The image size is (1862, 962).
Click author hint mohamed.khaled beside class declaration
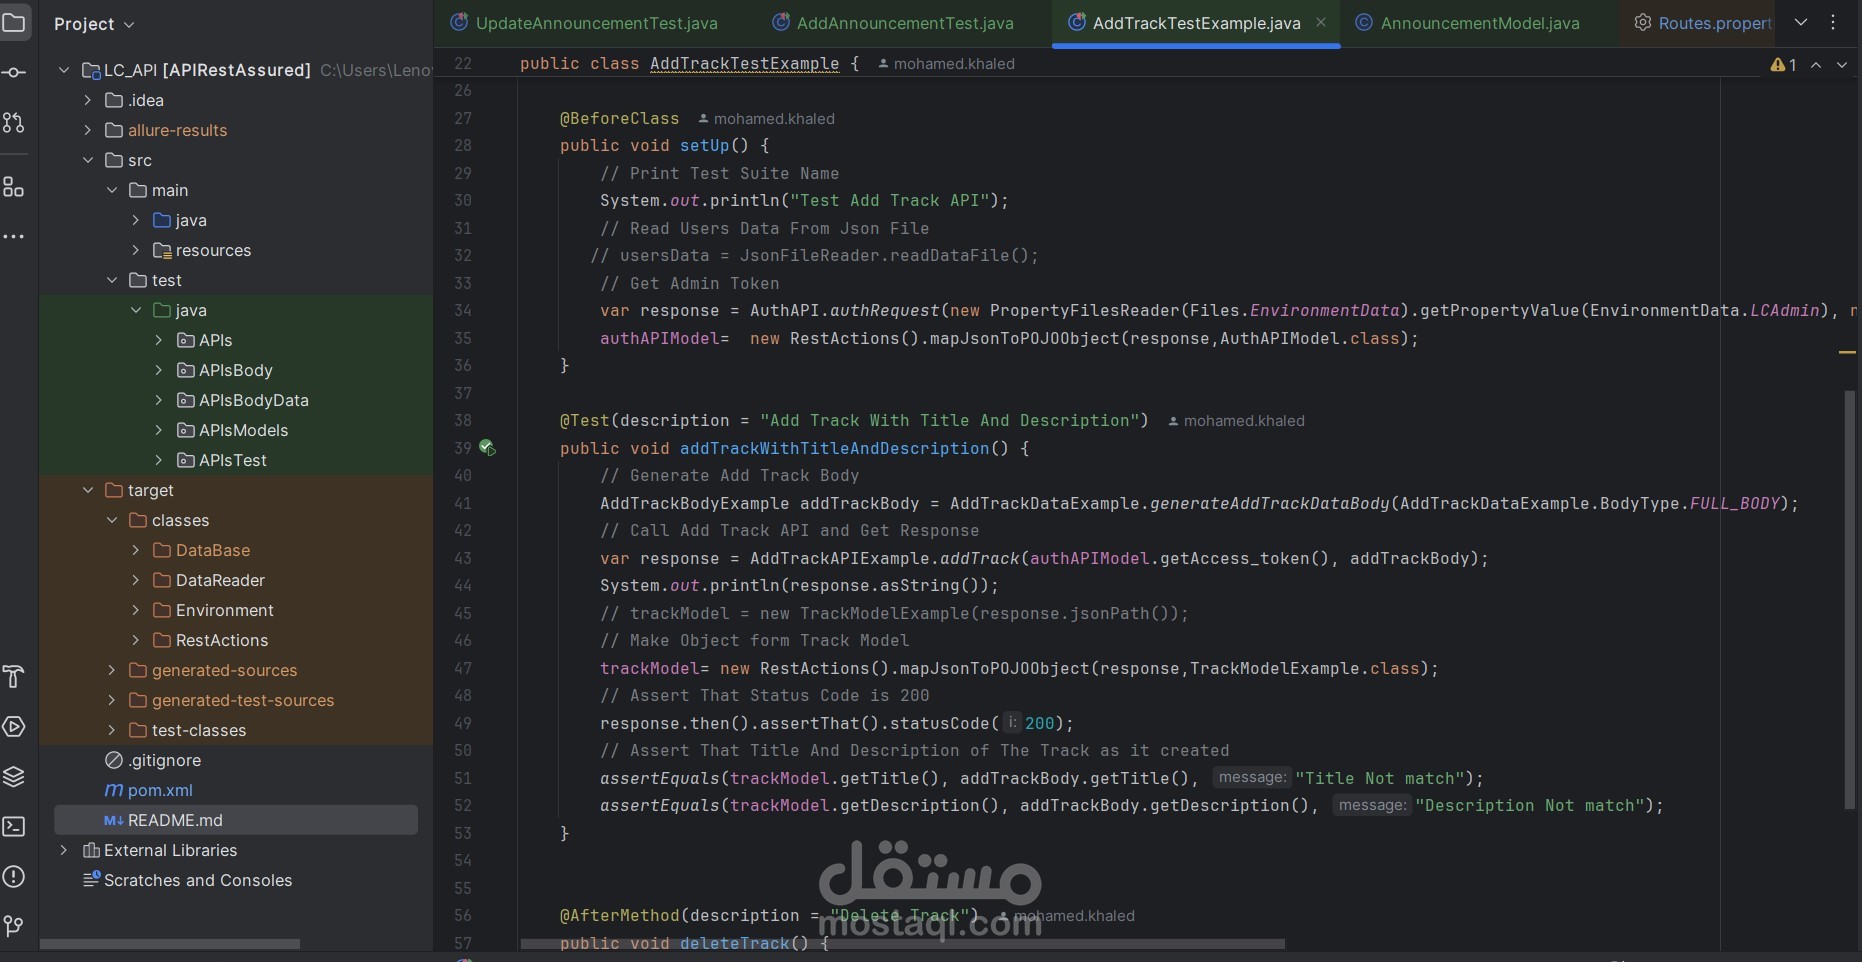(946, 64)
